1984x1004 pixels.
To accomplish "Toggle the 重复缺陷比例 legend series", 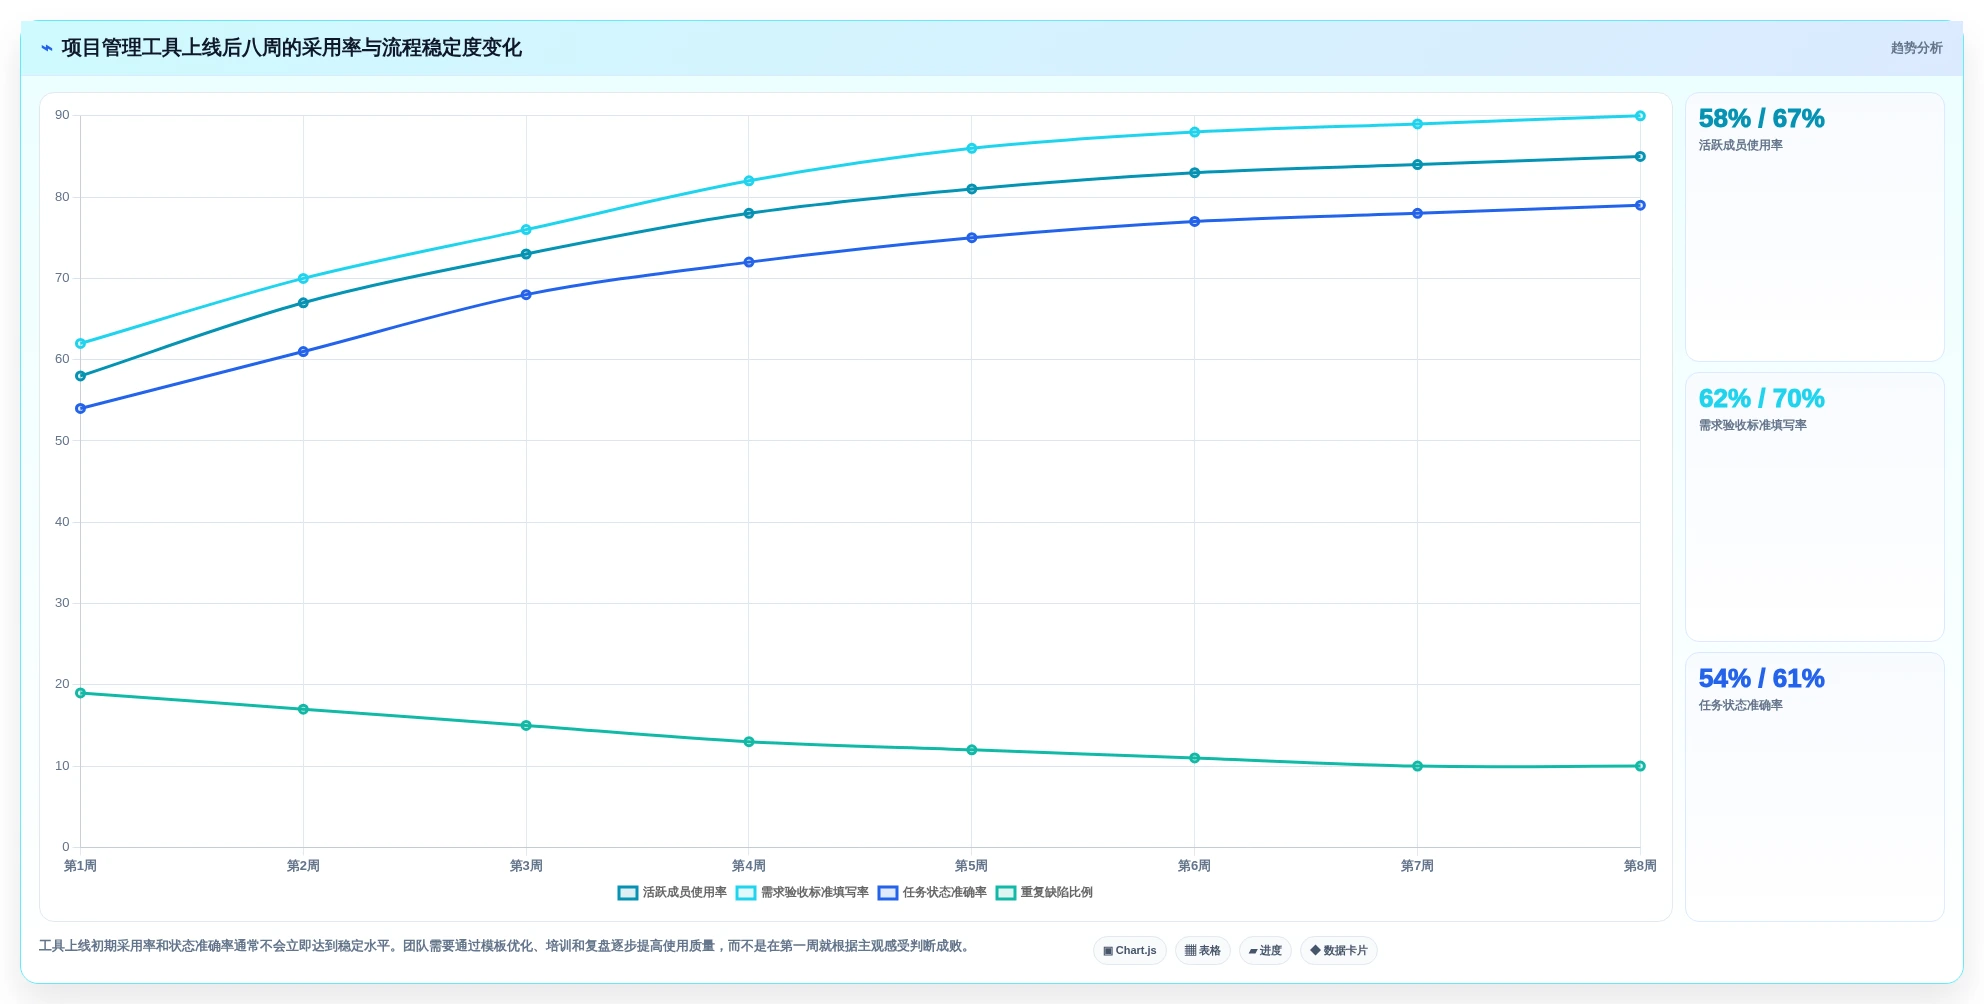I will coord(1044,893).
